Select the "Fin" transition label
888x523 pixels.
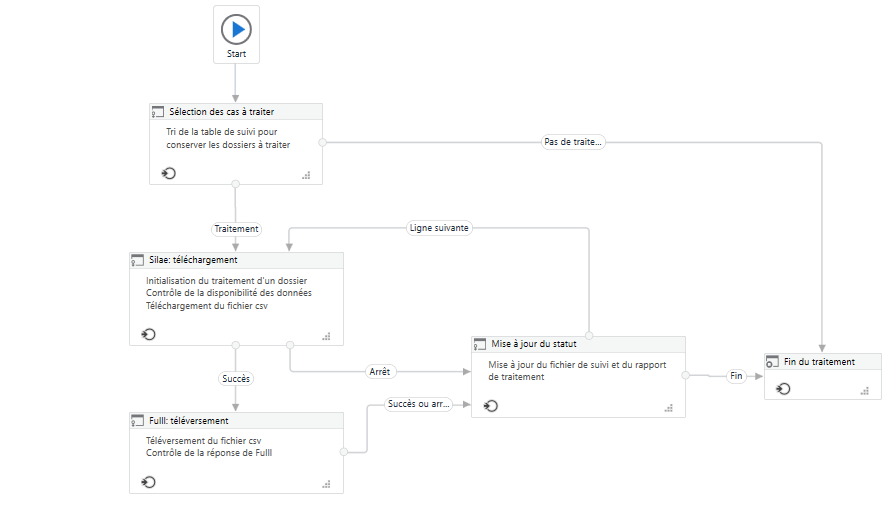(x=737, y=376)
